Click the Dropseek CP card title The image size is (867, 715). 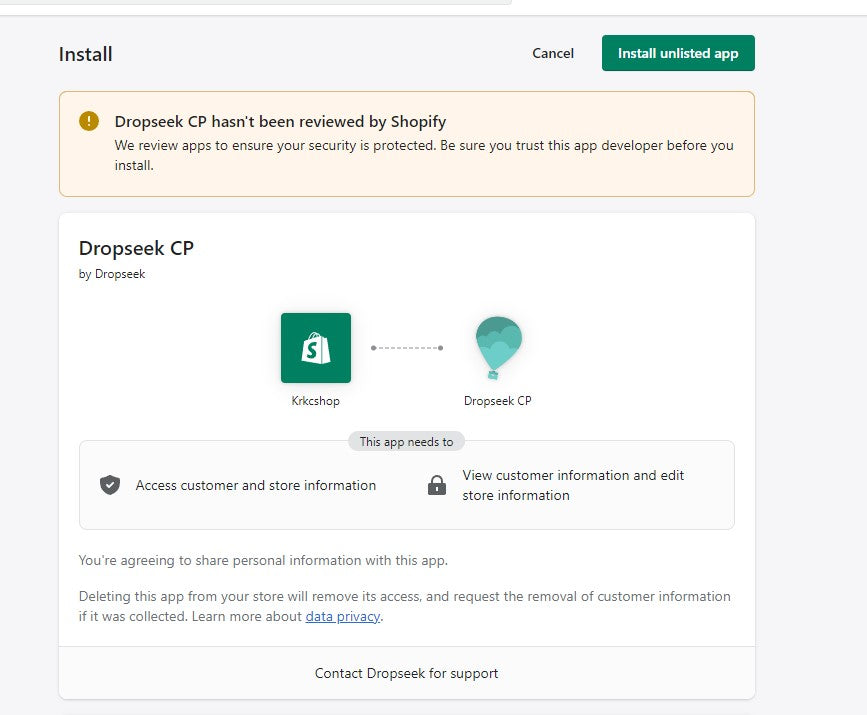136,249
